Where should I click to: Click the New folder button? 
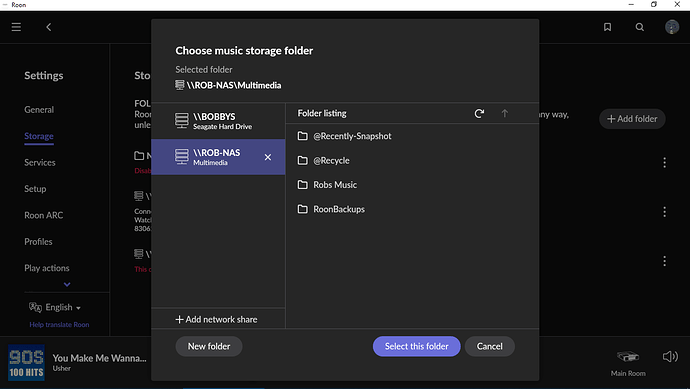coord(209,346)
